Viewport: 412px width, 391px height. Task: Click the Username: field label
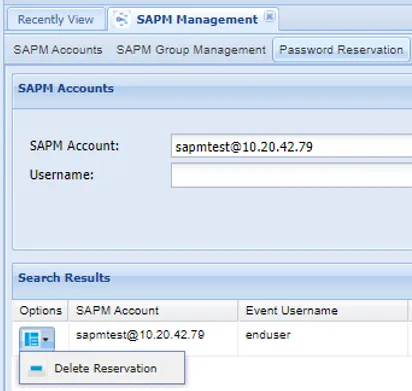pos(62,175)
